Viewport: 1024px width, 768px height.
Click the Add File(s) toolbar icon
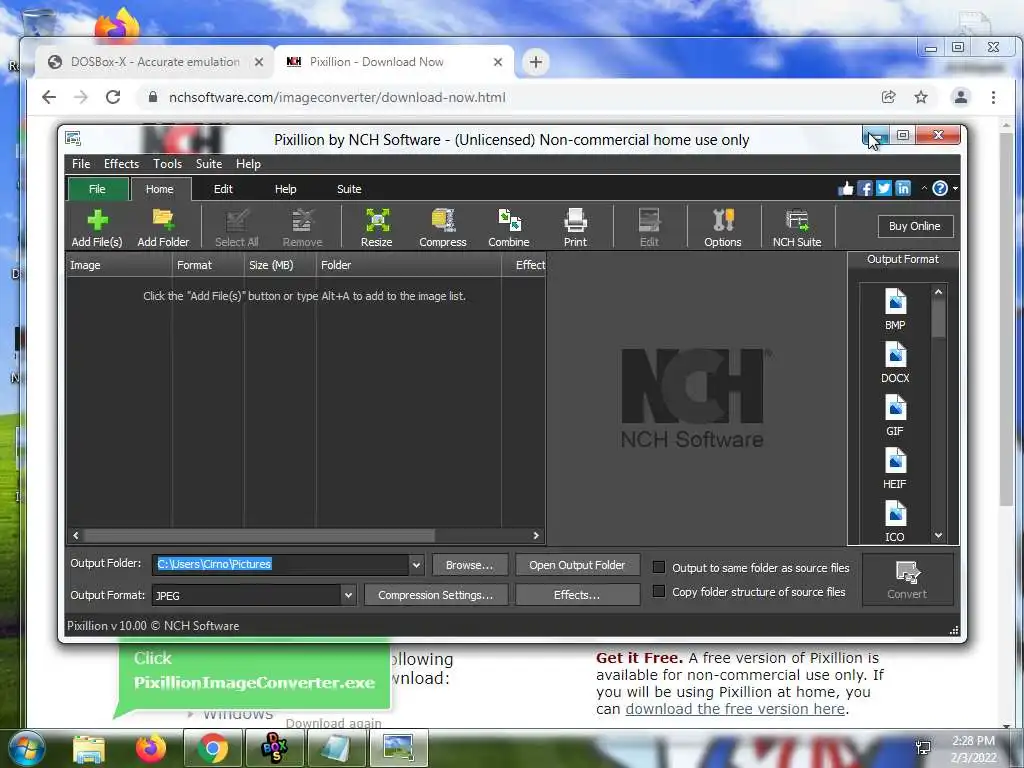click(97, 227)
